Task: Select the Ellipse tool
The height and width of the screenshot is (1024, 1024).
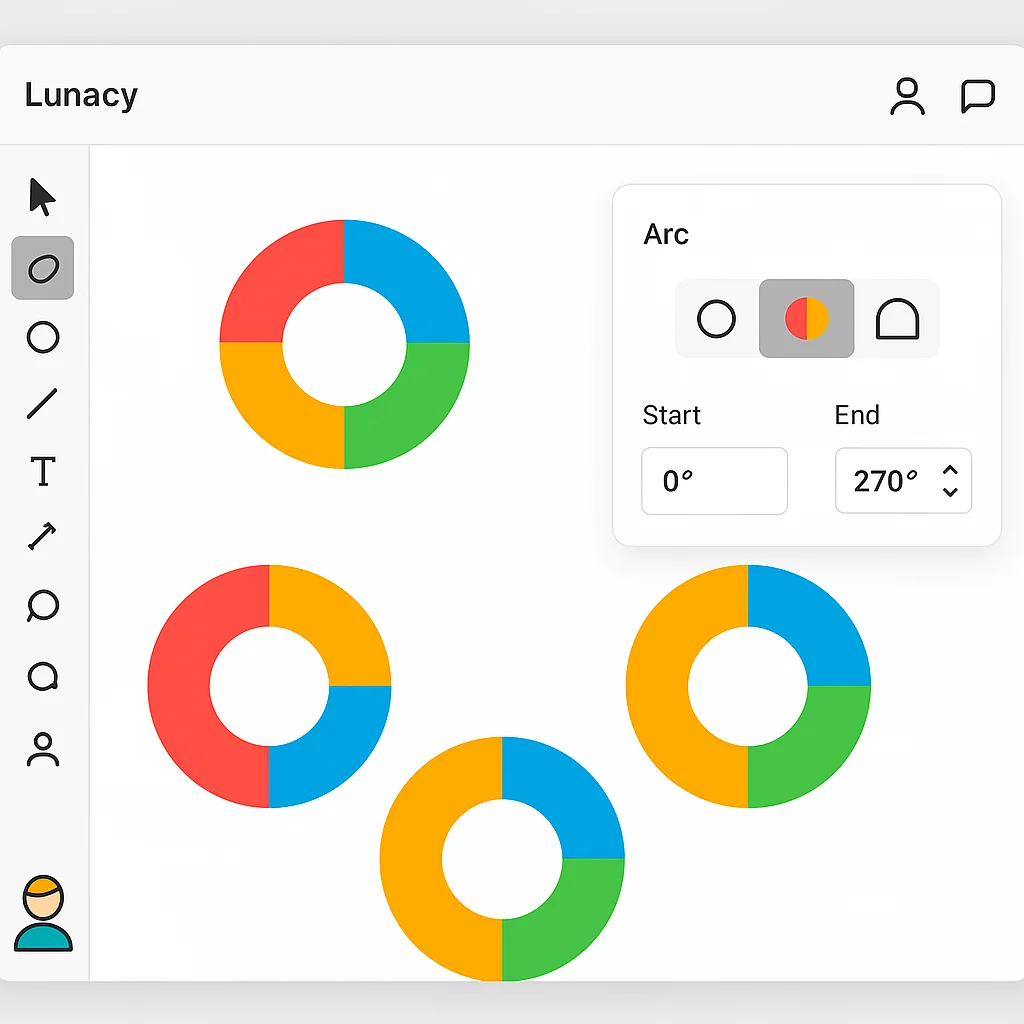Action: [42, 338]
